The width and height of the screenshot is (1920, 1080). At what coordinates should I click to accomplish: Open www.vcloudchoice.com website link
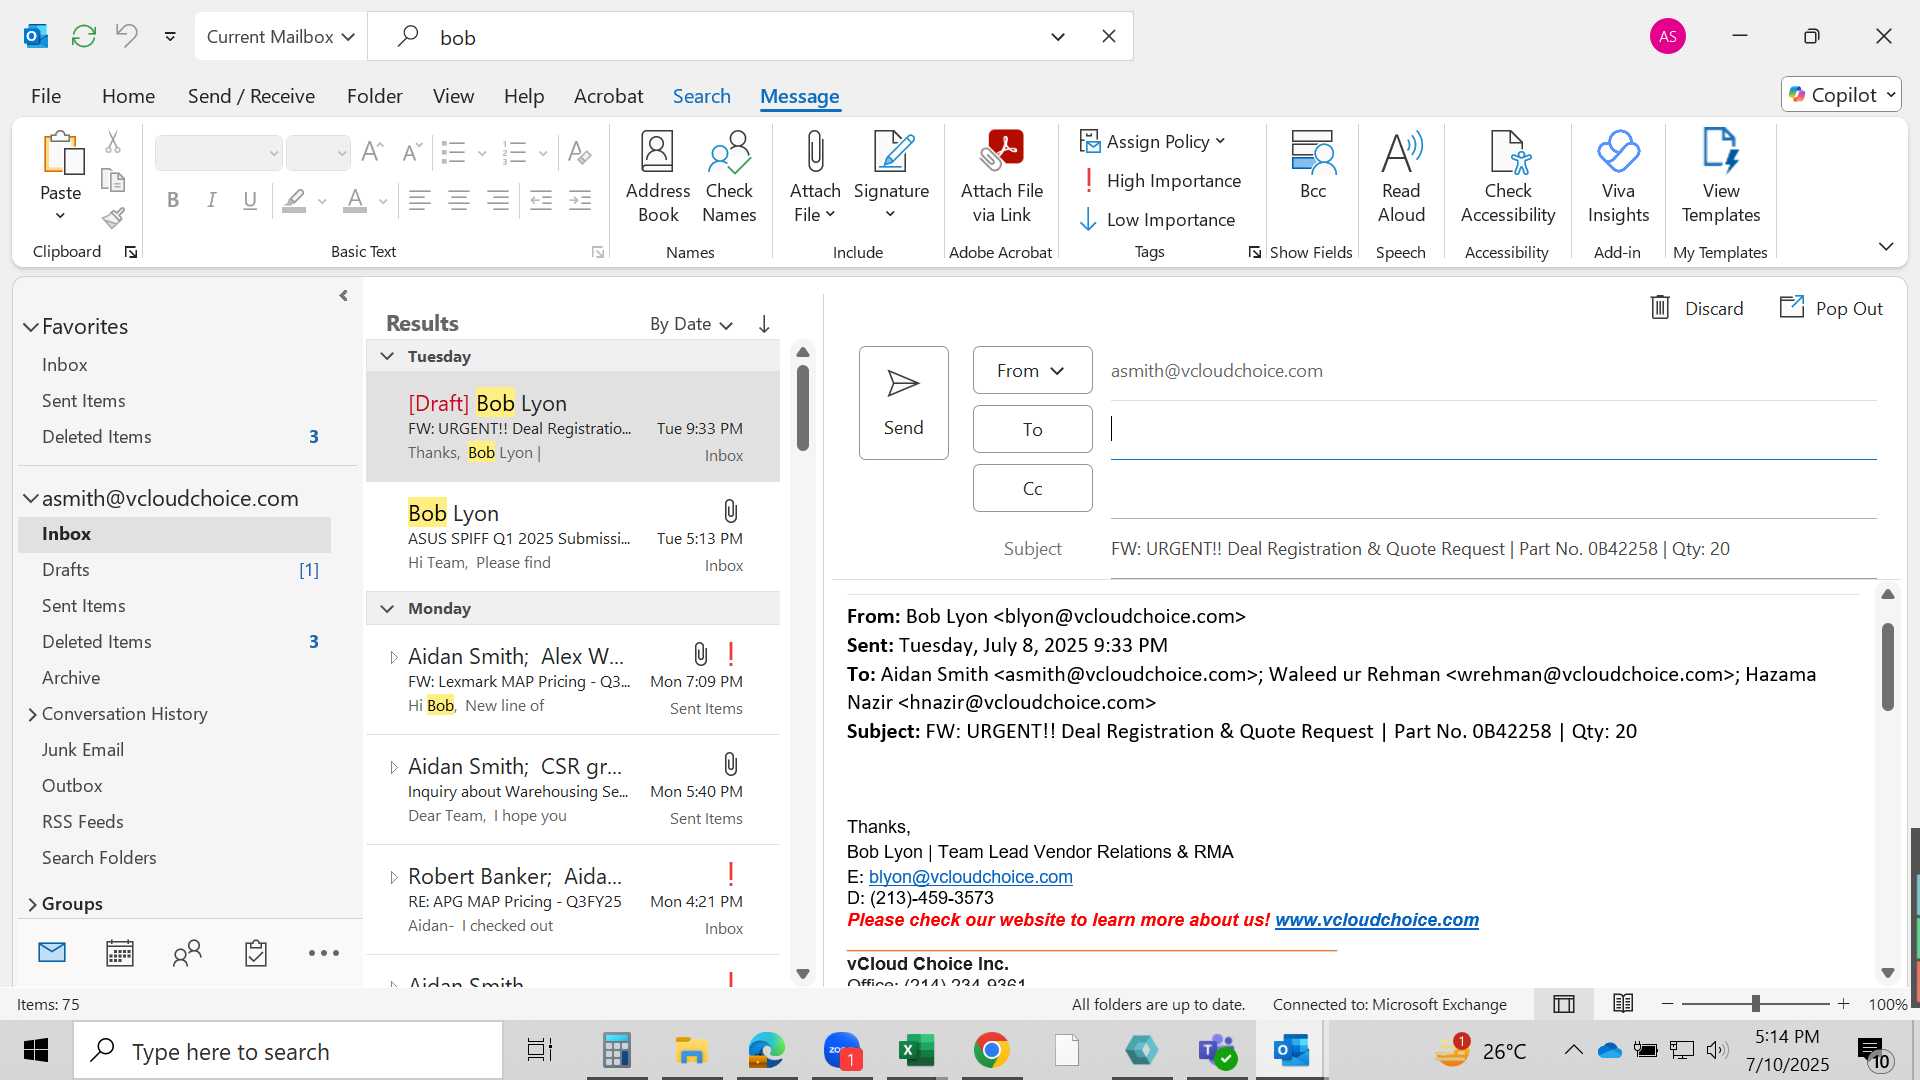tap(1377, 920)
